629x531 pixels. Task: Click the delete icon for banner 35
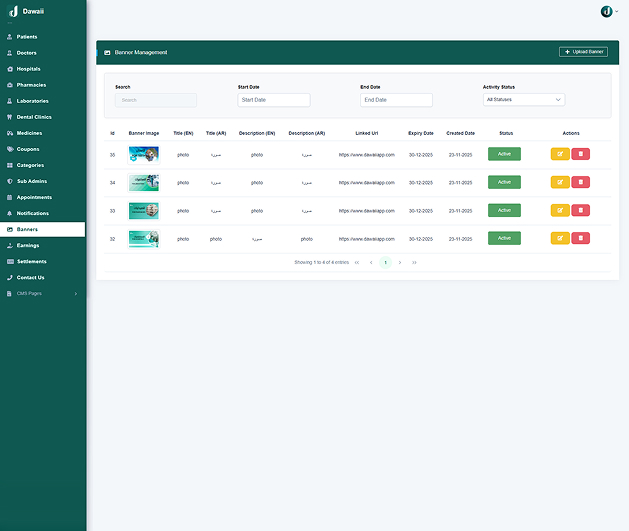point(580,154)
